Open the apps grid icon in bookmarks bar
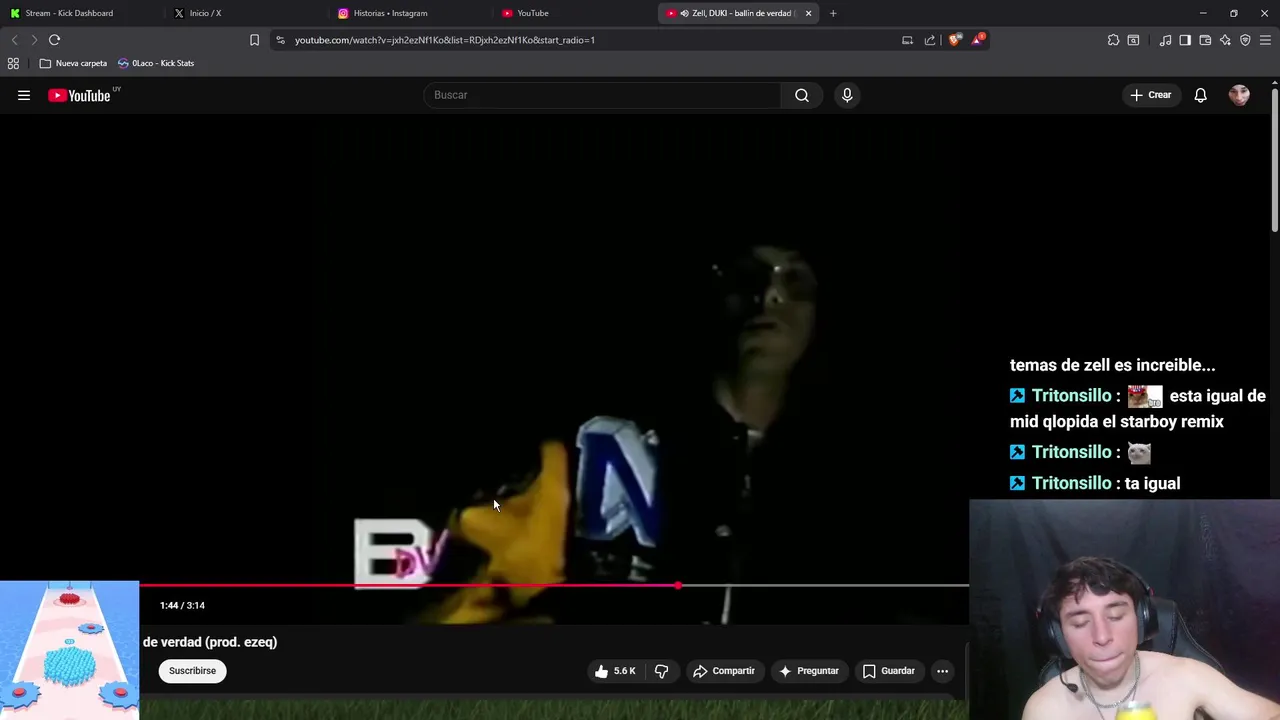This screenshot has height=720, width=1280. [x=13, y=63]
